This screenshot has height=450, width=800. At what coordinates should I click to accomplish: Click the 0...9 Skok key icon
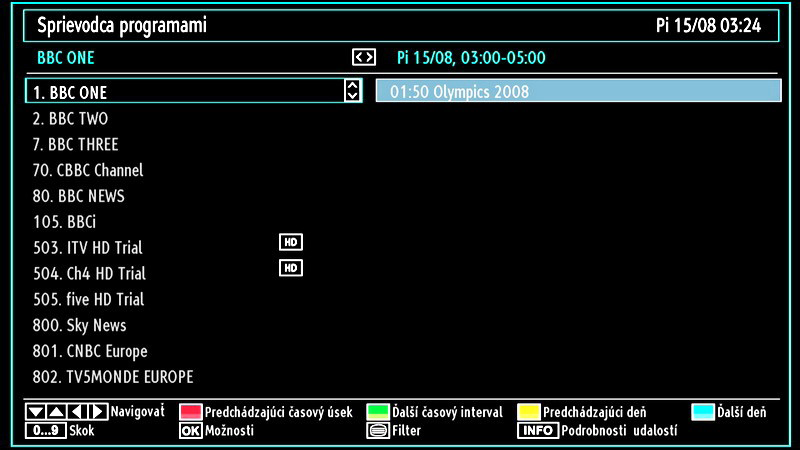click(45, 431)
